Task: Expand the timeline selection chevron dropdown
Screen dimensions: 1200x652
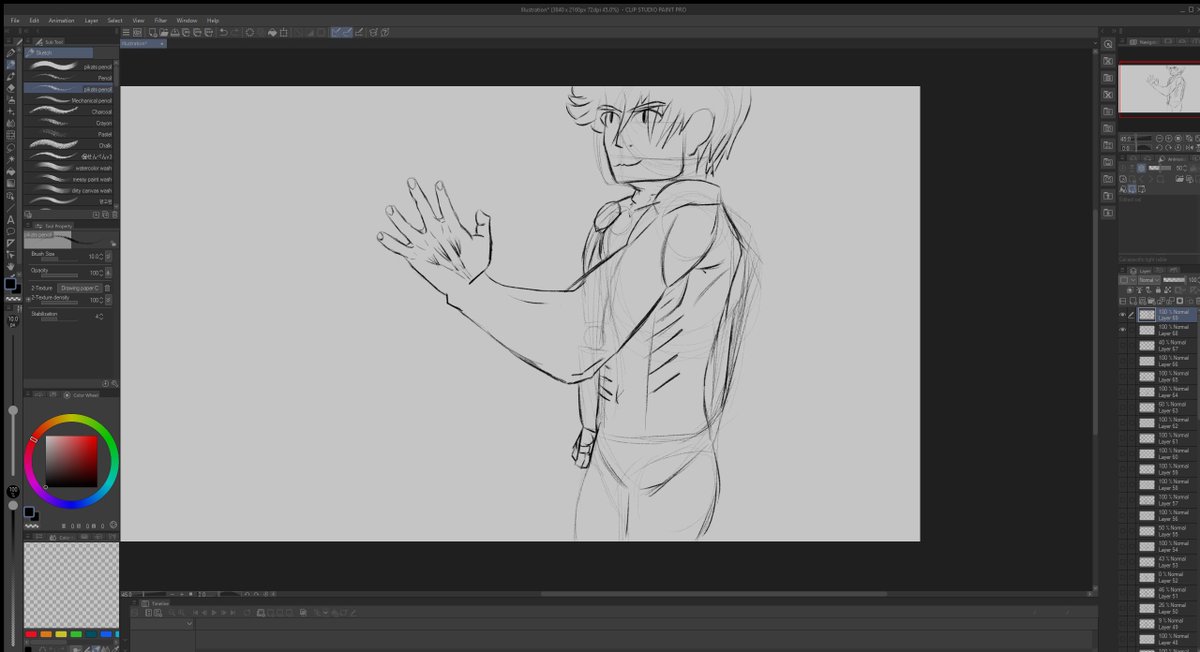Action: pyautogui.click(x=189, y=624)
